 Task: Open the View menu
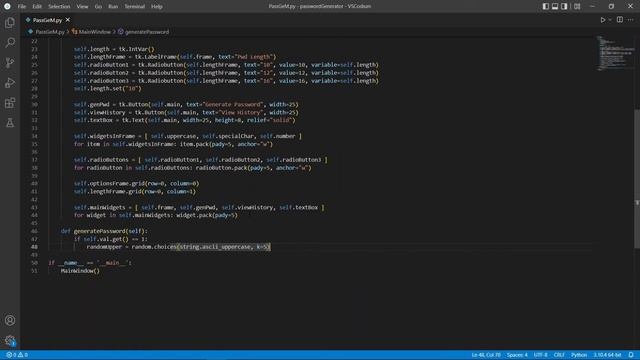pyautogui.click(x=82, y=7)
